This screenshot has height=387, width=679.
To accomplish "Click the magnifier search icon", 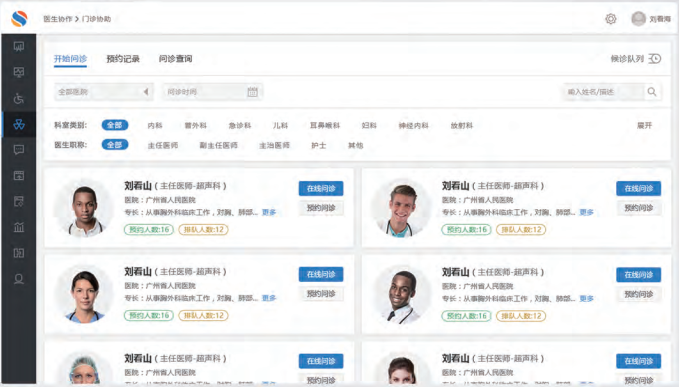I will [652, 92].
